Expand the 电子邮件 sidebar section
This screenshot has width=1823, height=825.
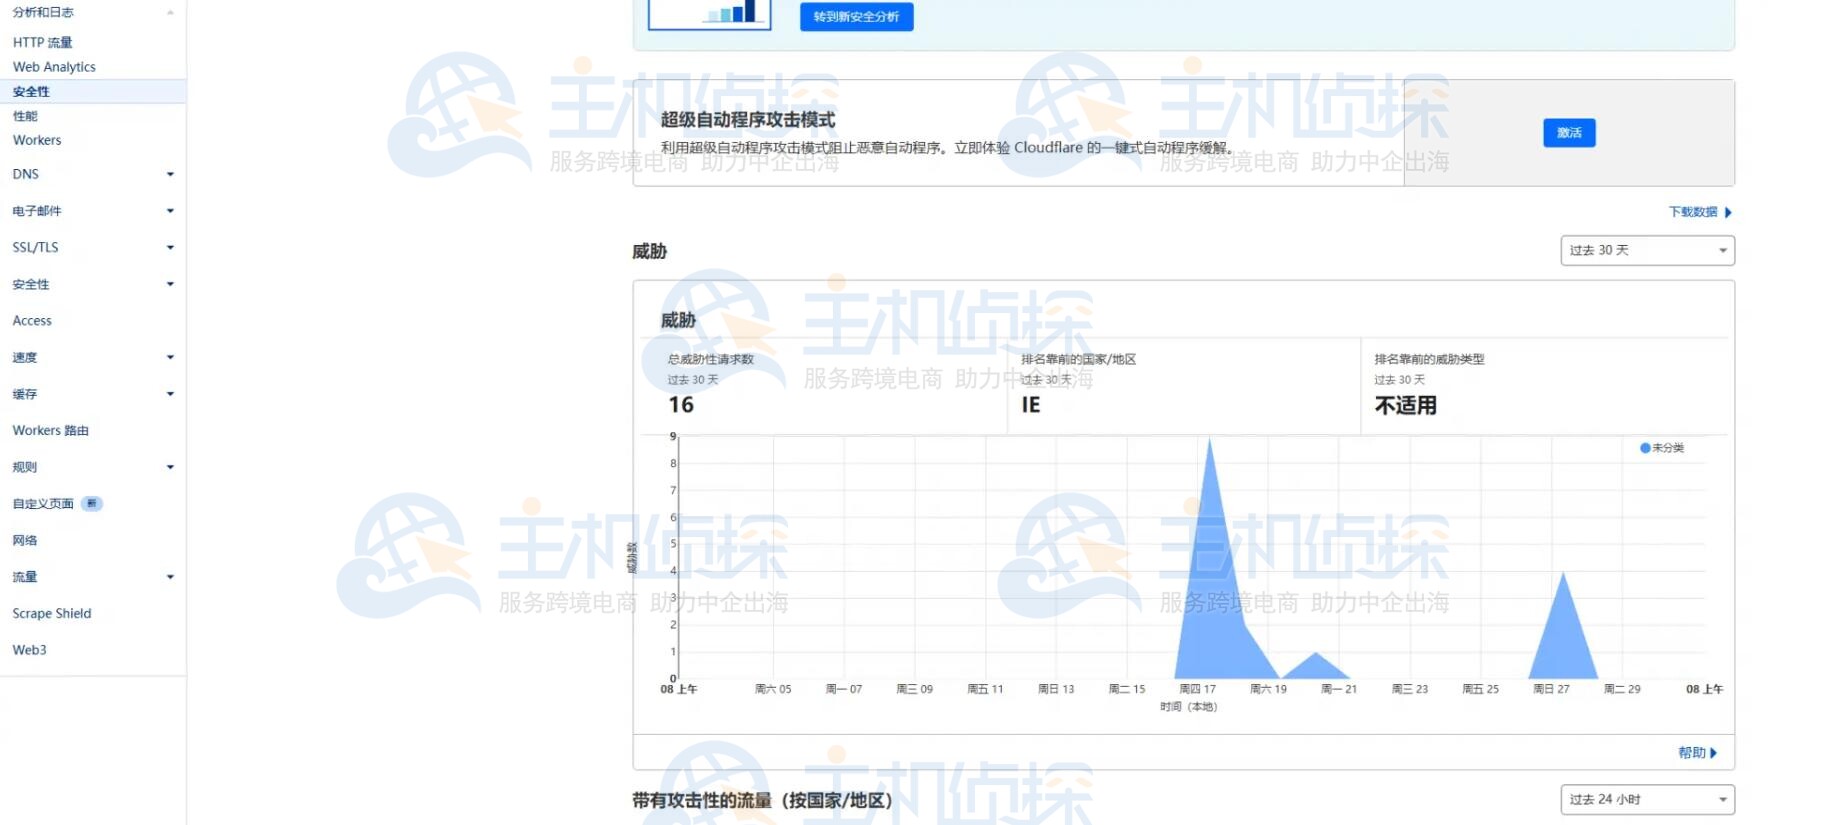(x=92, y=211)
